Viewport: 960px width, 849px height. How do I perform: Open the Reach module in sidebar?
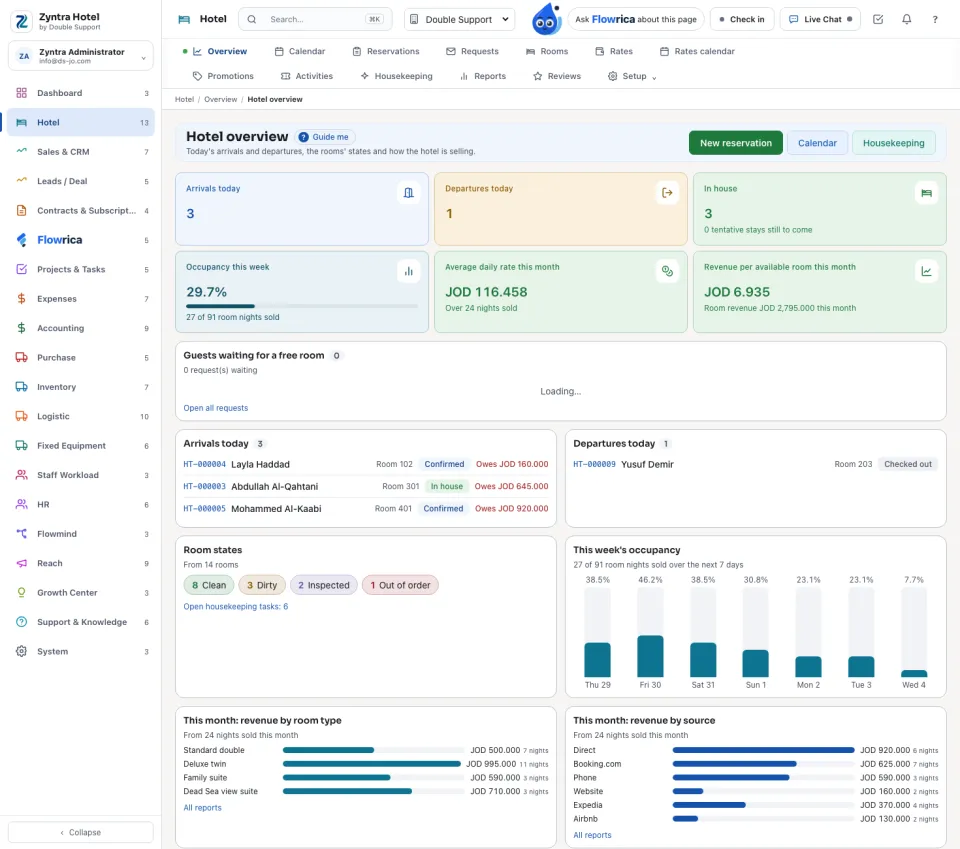[81, 563]
